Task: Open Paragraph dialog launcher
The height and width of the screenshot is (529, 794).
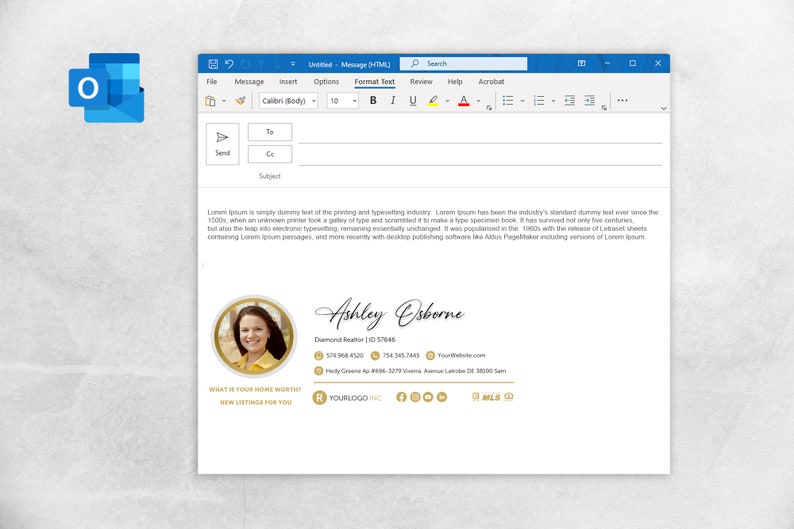Action: pyautogui.click(x=604, y=107)
